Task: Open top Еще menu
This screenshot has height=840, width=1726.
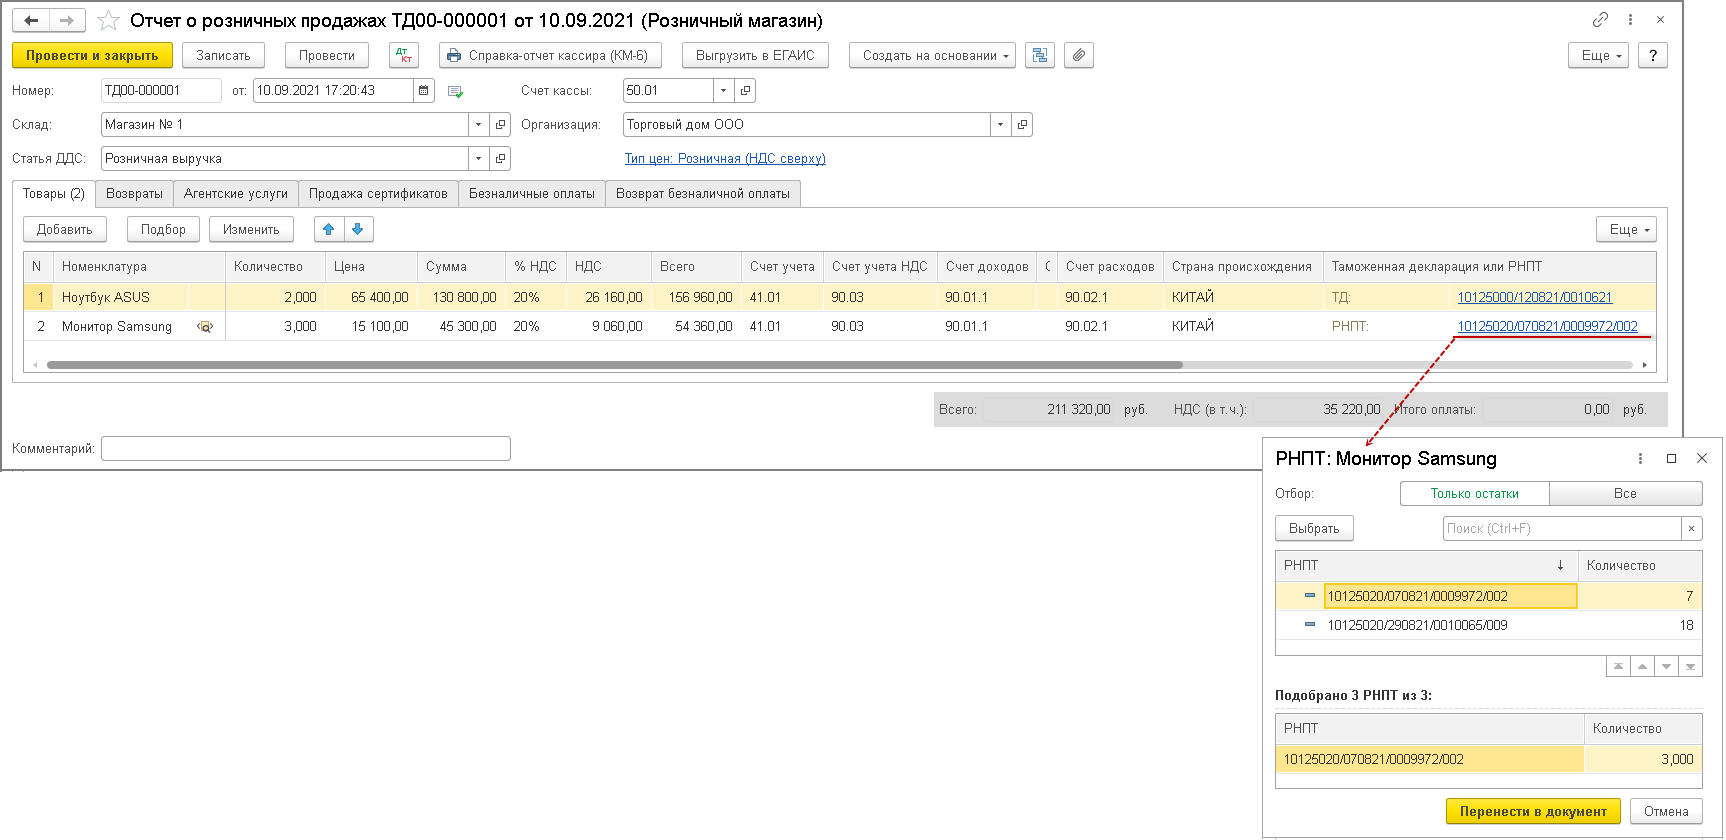Action: (x=1599, y=56)
